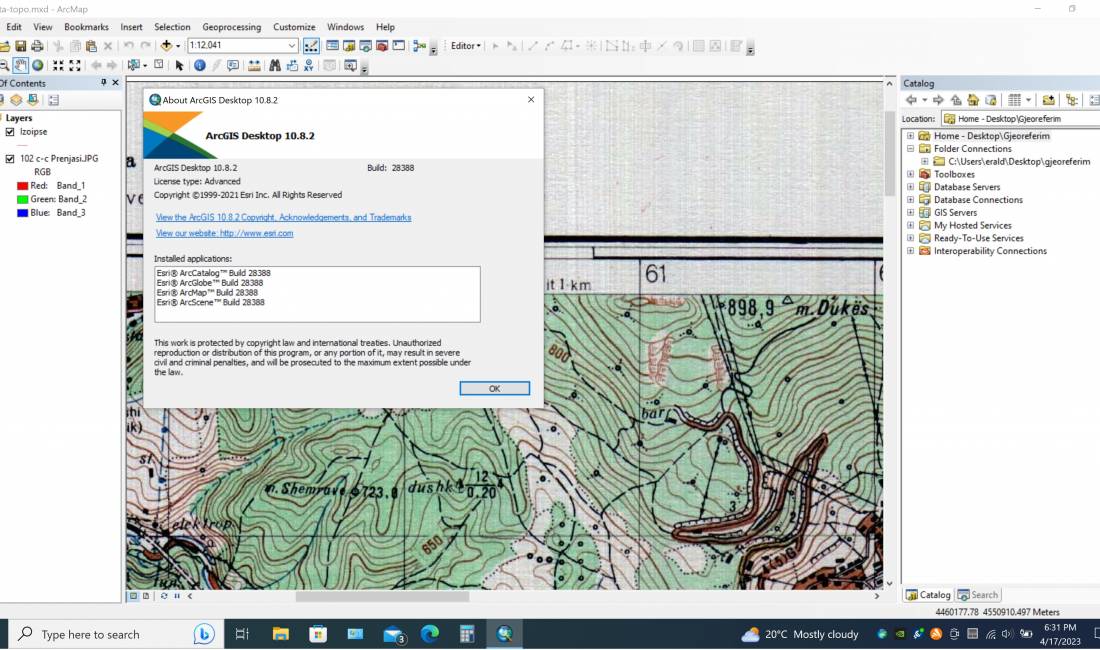Open the Find binoculars tool
Screen dimensions: 1100x650
coord(275,65)
